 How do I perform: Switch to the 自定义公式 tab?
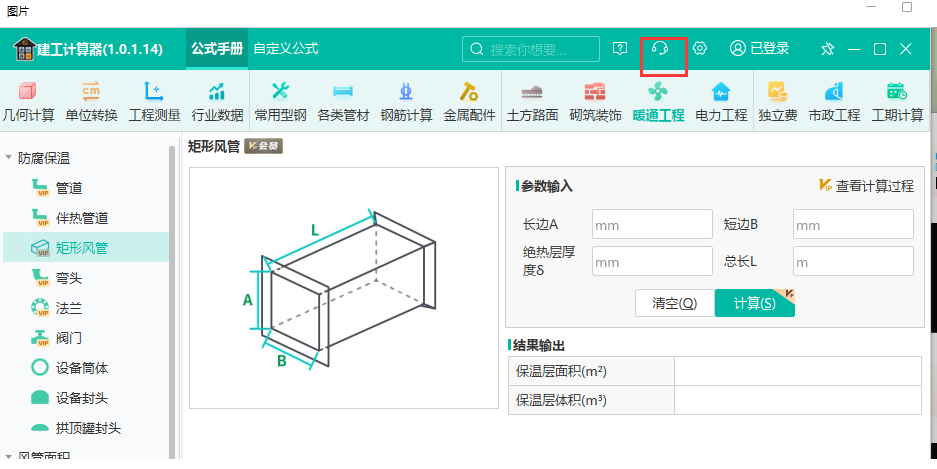(x=285, y=48)
